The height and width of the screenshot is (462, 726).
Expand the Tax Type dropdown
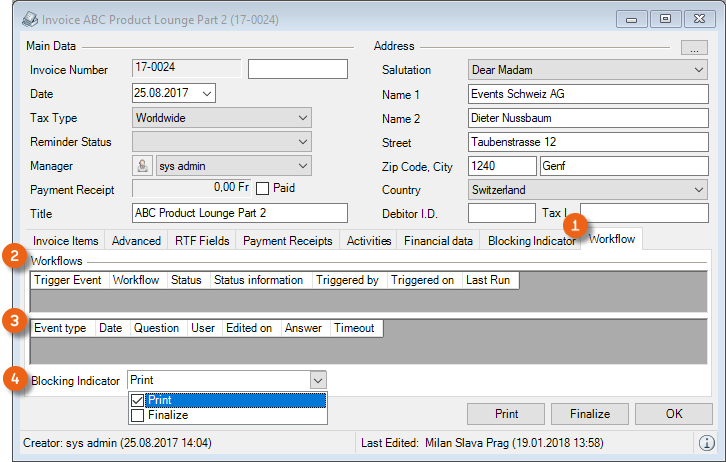304,118
